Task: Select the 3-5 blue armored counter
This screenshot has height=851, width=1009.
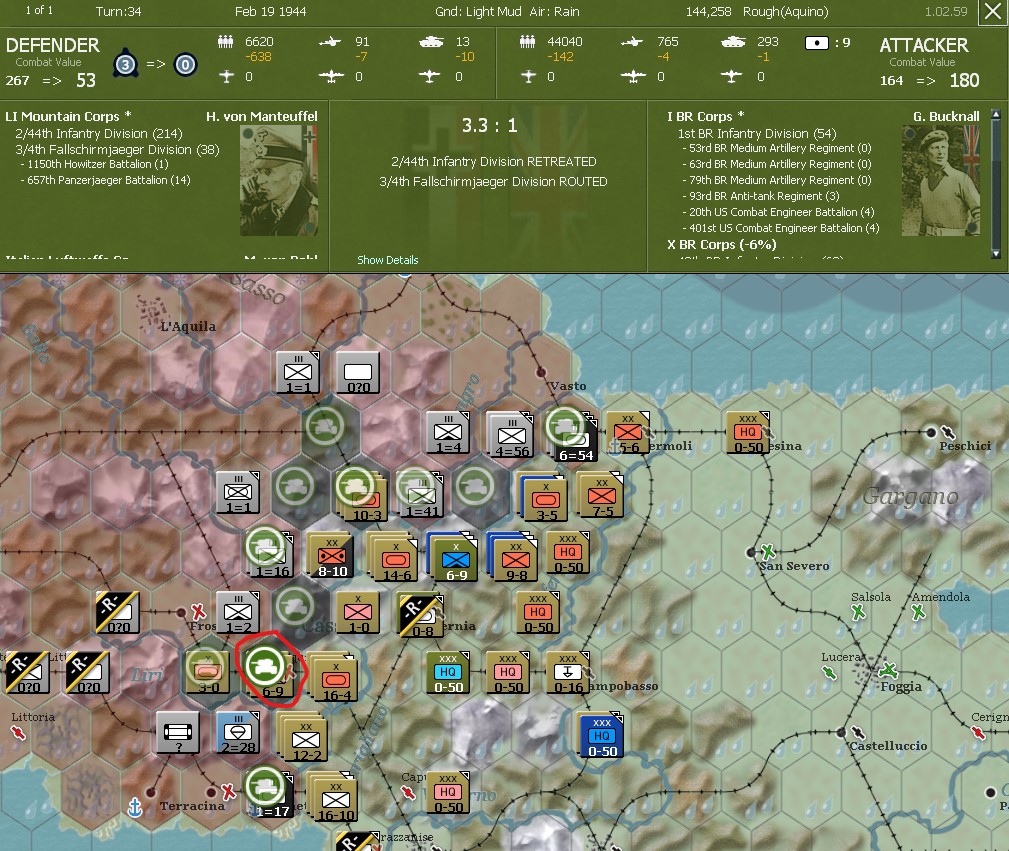Action: click(546, 500)
